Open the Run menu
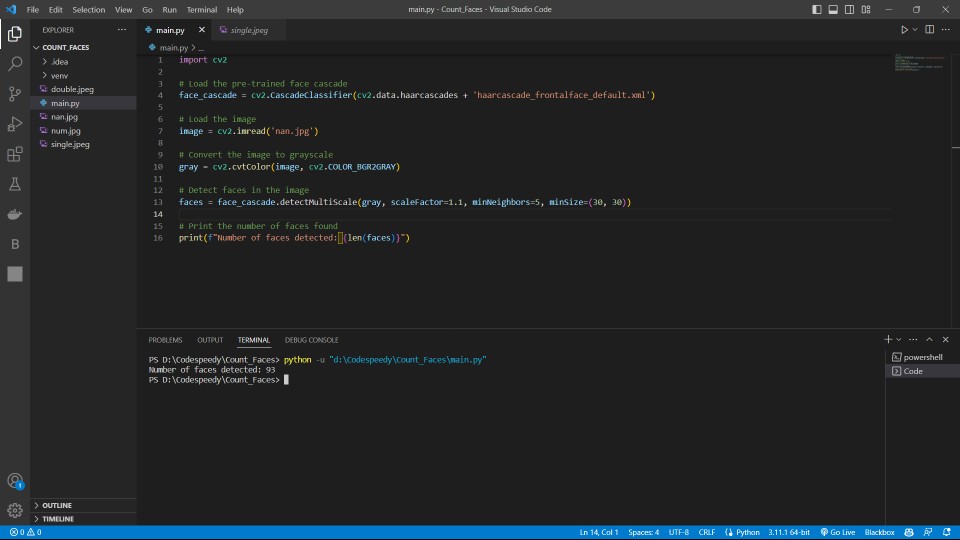The image size is (960, 540). [x=169, y=10]
